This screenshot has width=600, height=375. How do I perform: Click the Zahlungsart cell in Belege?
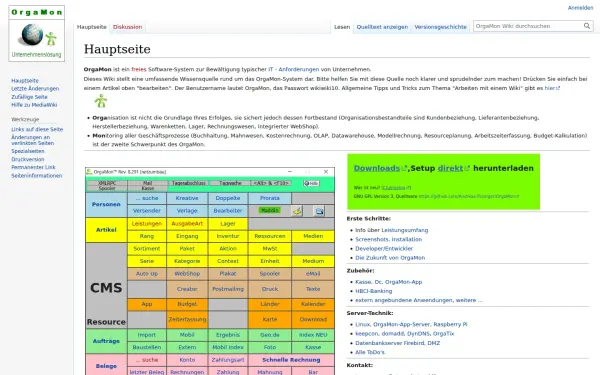tap(228, 360)
